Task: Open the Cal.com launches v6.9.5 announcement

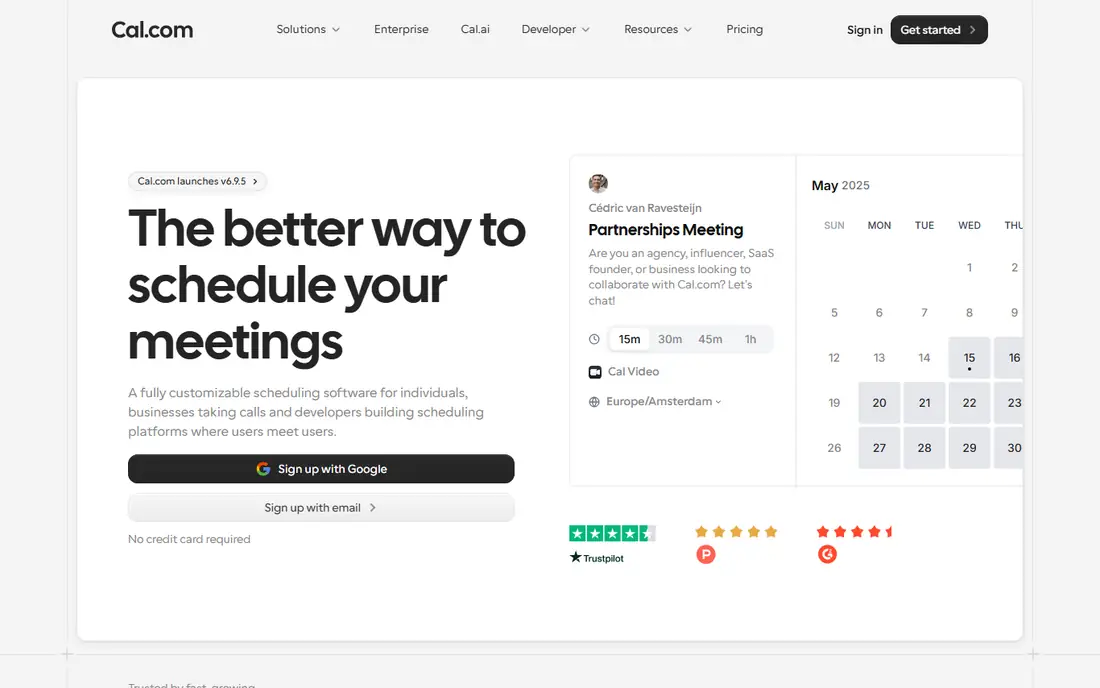Action: coord(198,181)
